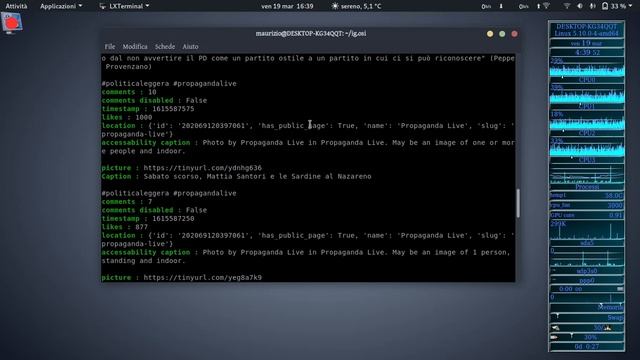
Task: Click the 'likes : 1000' line
Action: pos(127,117)
